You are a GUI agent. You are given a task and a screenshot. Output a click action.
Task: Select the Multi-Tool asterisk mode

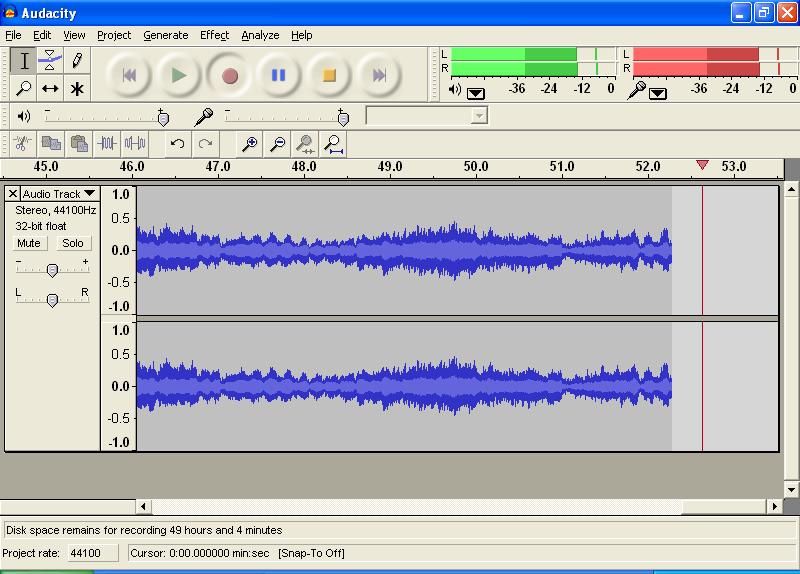(77, 88)
